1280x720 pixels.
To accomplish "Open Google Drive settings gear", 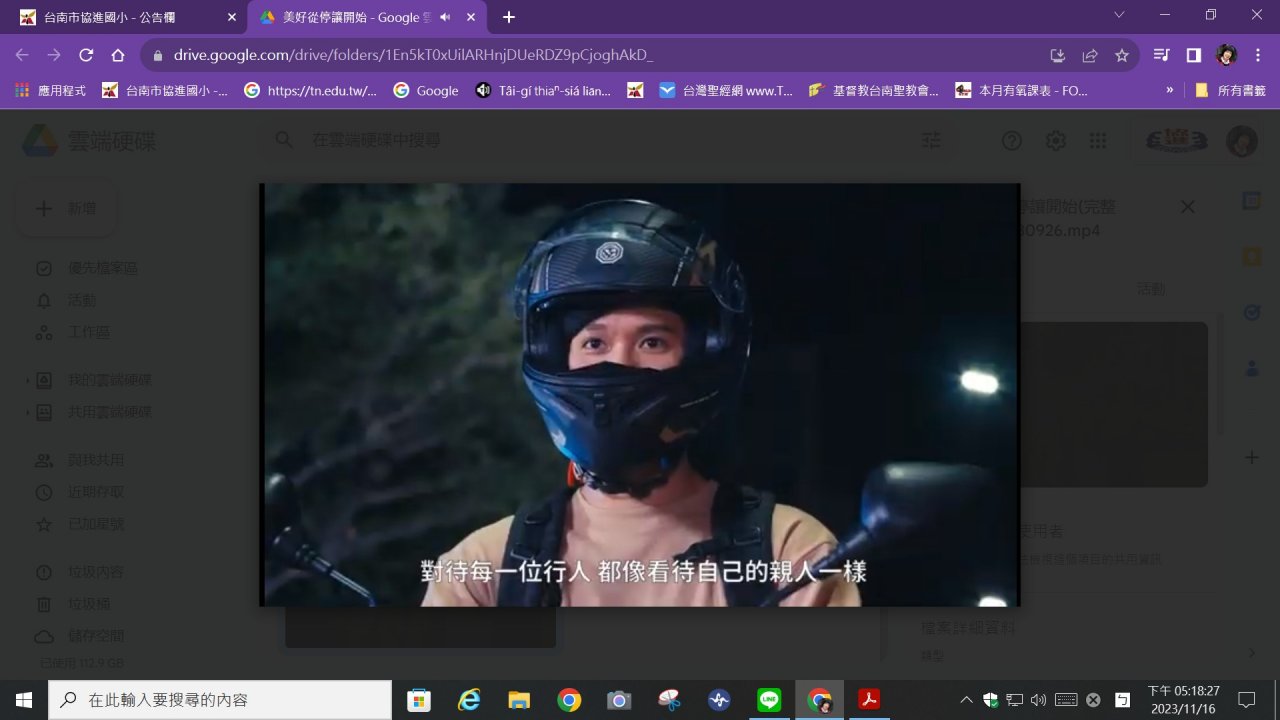I will click(1055, 141).
